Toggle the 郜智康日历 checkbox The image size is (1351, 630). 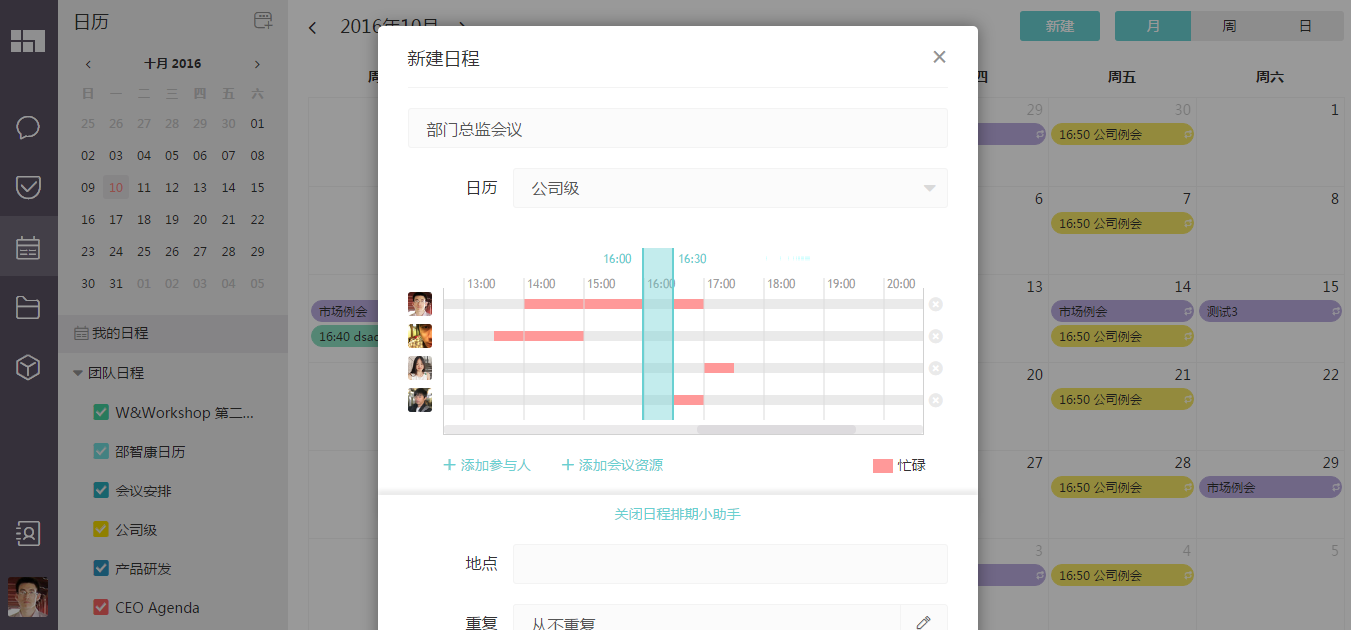(x=101, y=451)
